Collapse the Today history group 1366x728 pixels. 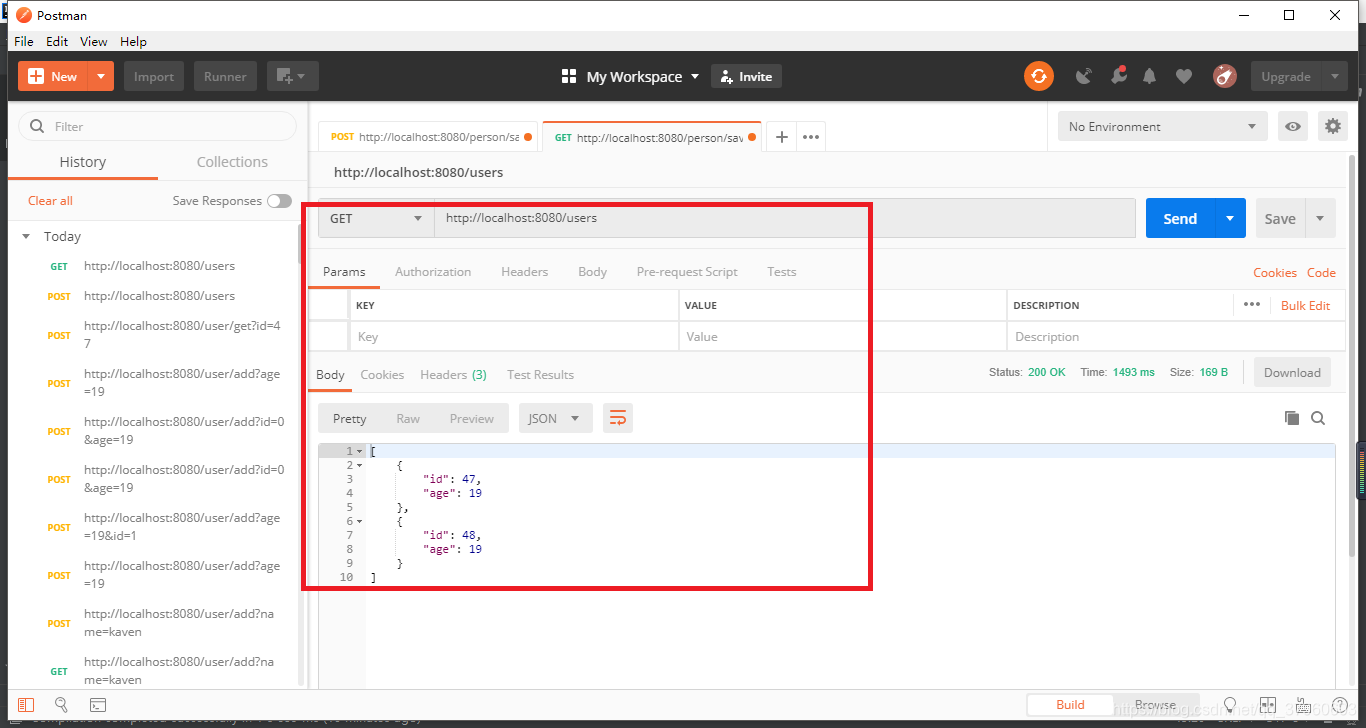(x=27, y=237)
